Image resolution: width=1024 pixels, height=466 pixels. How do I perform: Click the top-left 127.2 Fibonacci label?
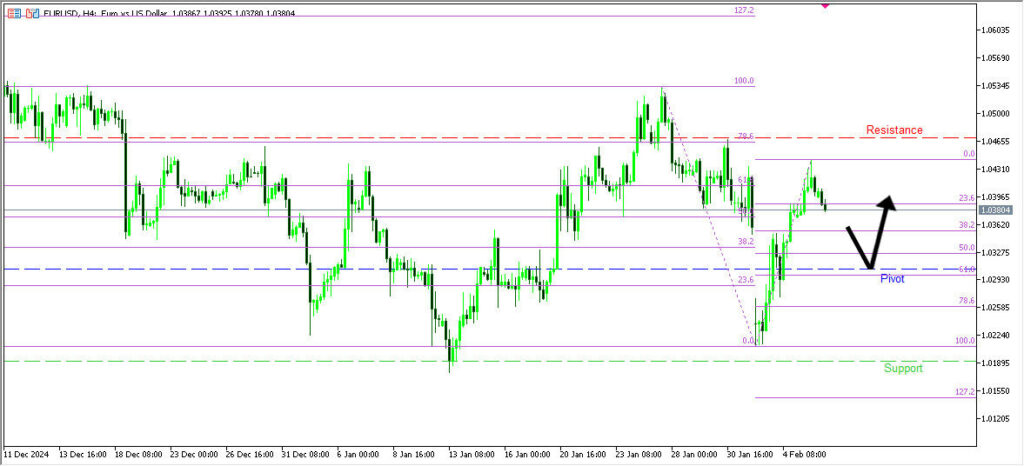[743, 10]
